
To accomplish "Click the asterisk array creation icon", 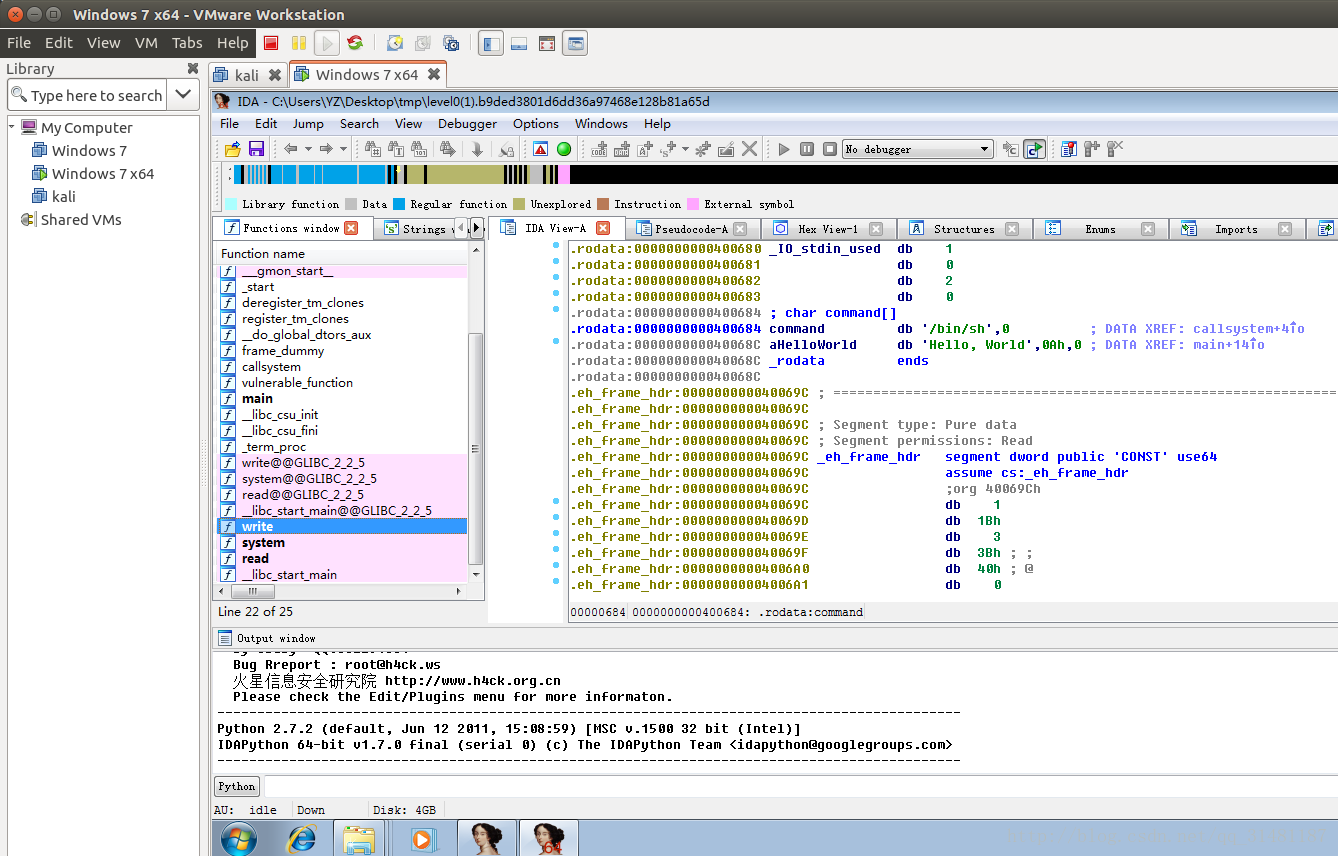I will pos(702,149).
